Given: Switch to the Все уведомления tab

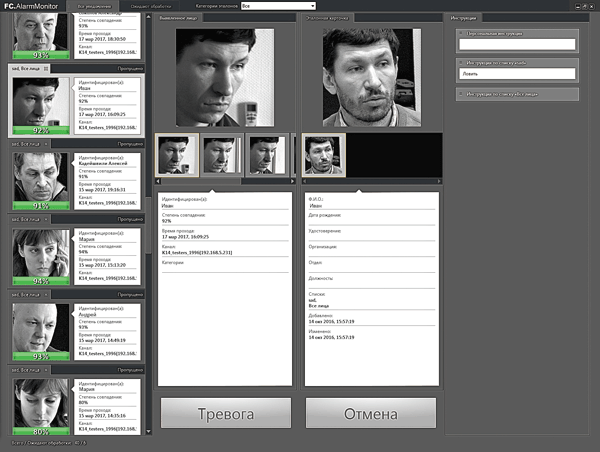Looking at the screenshot, I should tap(94, 6).
